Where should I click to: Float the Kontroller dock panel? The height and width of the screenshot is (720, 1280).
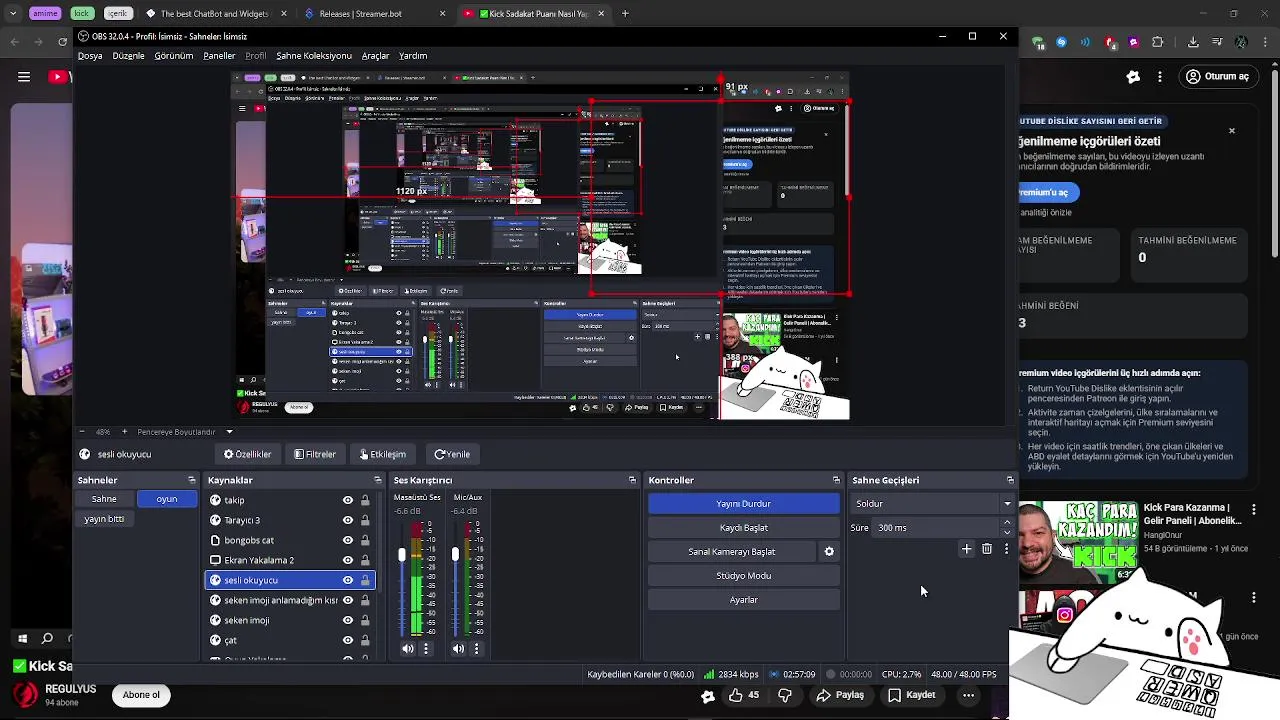tap(837, 480)
